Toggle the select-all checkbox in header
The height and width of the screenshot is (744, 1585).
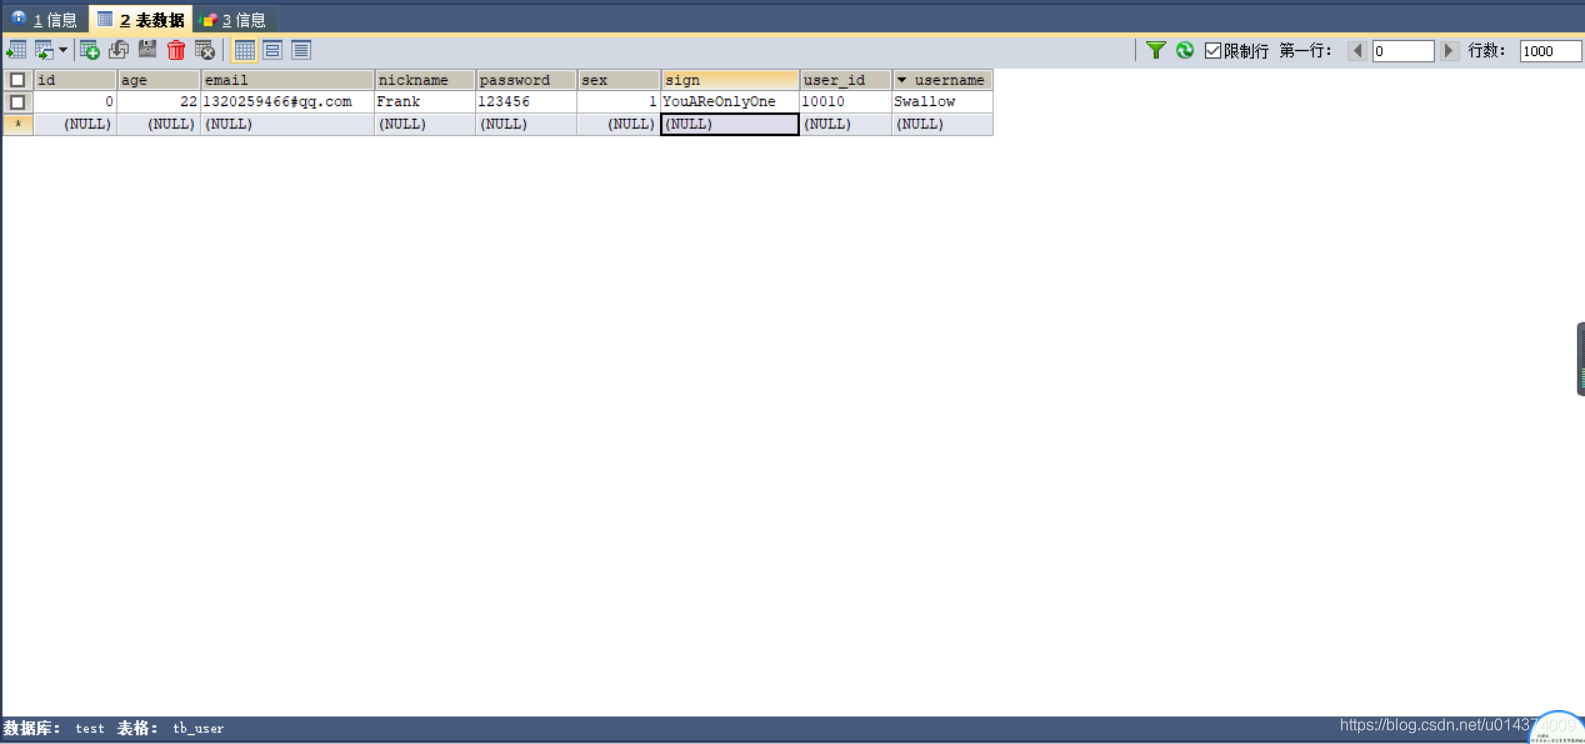(x=17, y=80)
